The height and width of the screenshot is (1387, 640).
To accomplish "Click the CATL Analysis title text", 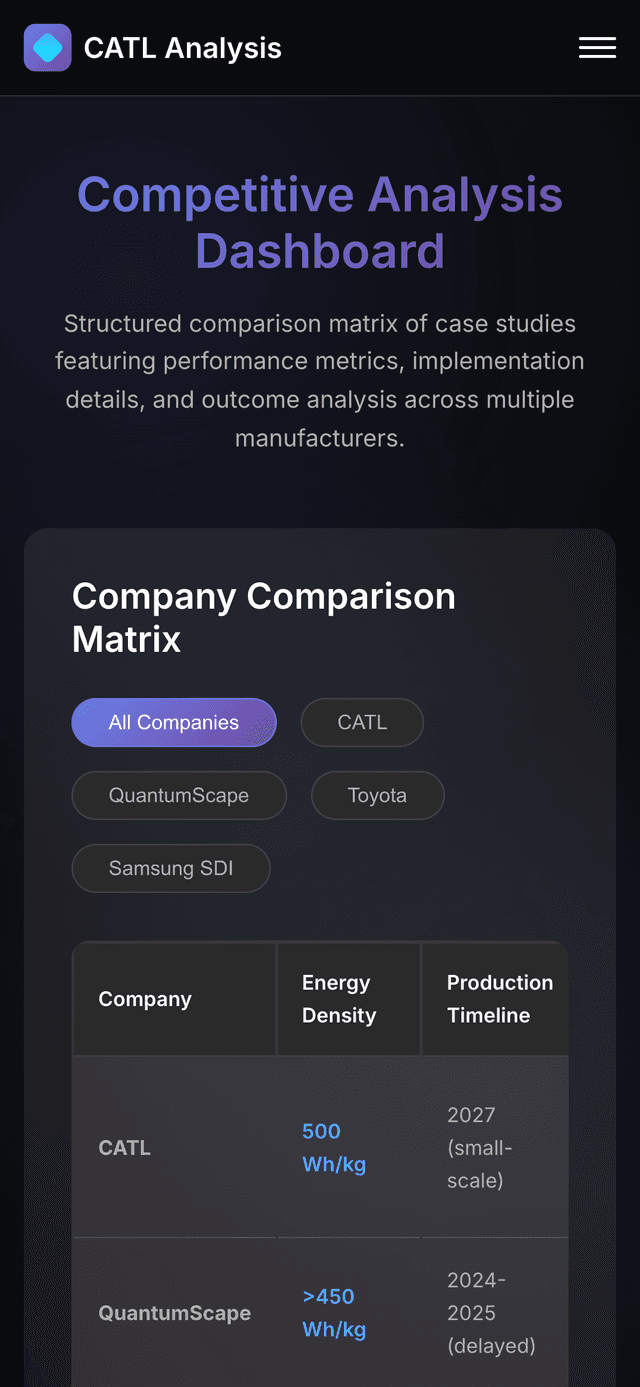I will 182,47.
